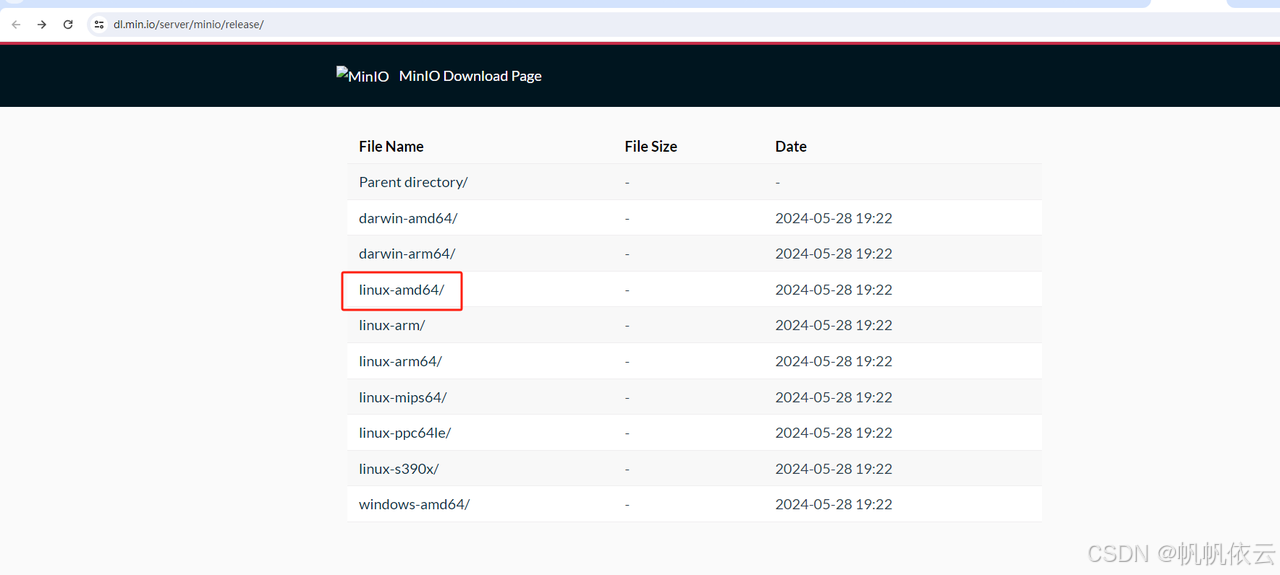Focus the address bar URL dl.min.io
Screen dimensions: 1280x575
pyautogui.click(x=188, y=24)
